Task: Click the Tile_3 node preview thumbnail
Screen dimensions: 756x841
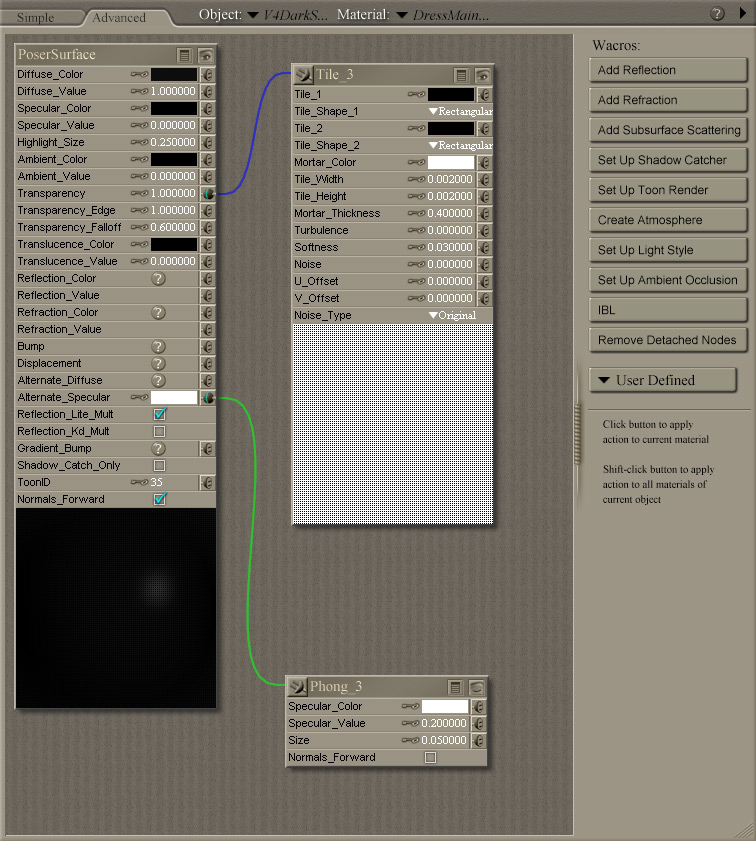Action: 393,424
